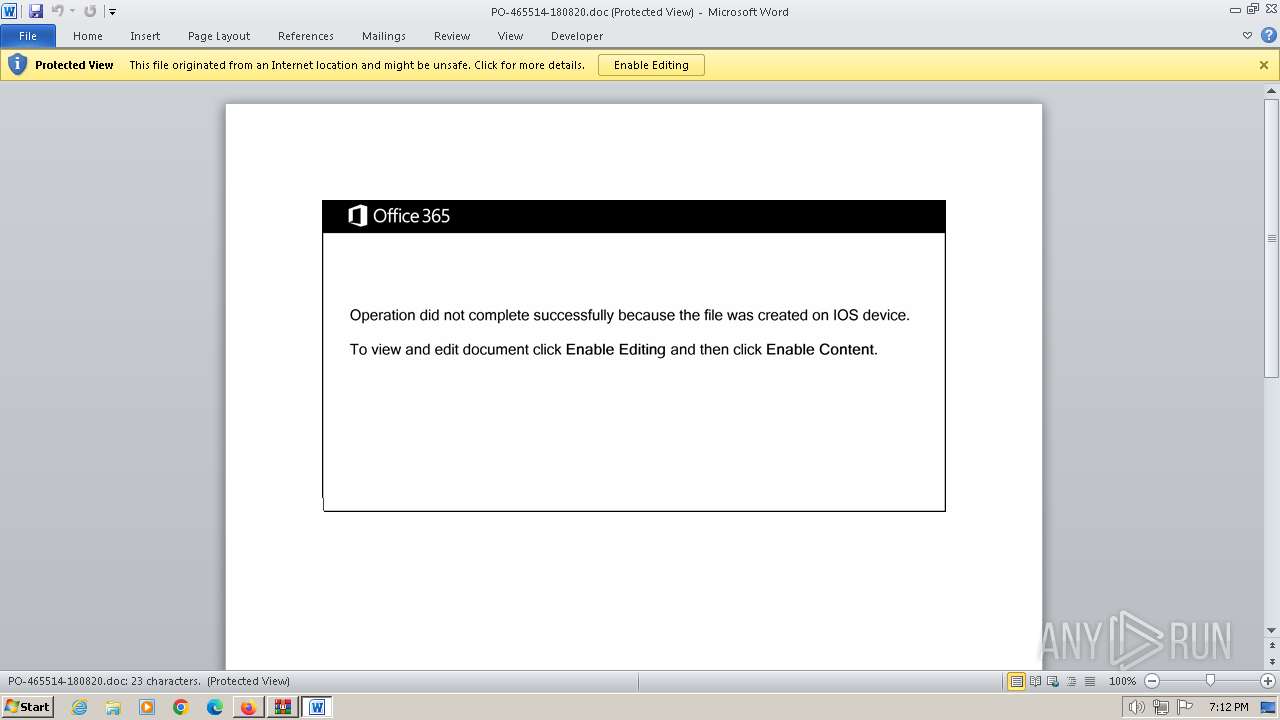The height and width of the screenshot is (720, 1280).
Task: Switch to Draft view
Action: click(1089, 681)
